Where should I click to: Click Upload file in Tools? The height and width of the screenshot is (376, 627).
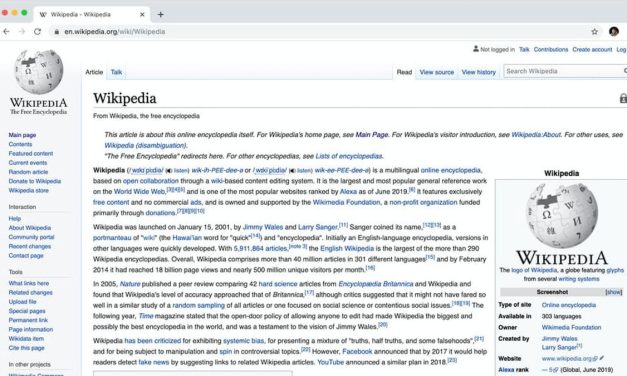pos(22,302)
